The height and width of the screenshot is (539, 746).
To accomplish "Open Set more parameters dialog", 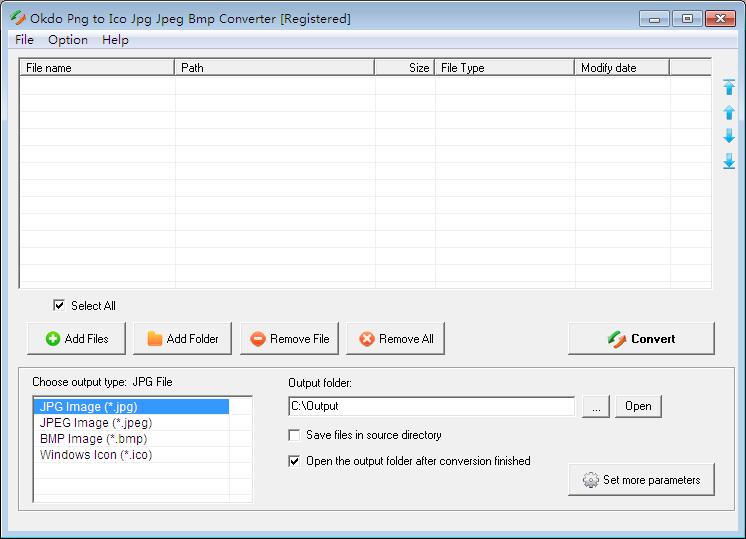I will pos(641,480).
